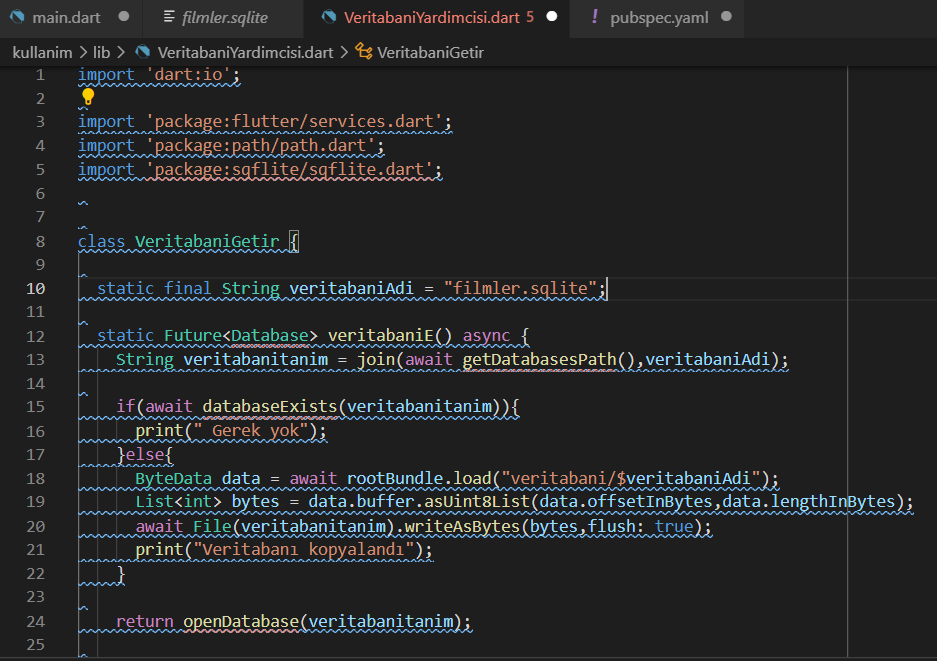Click the class symbol icon in breadcrumb
The height and width of the screenshot is (661, 937).
click(363, 52)
